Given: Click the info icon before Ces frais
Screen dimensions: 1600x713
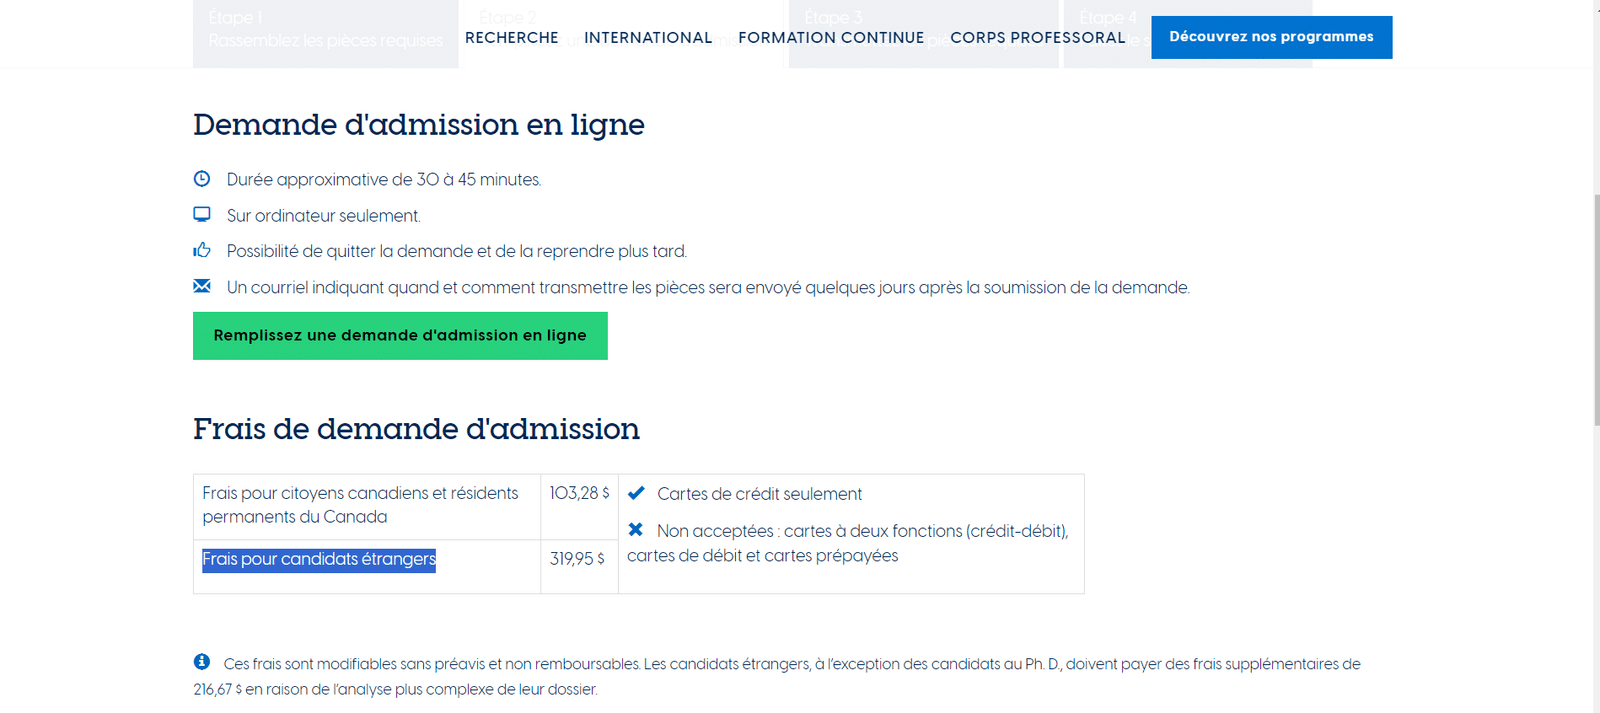Looking at the screenshot, I should 202,662.
